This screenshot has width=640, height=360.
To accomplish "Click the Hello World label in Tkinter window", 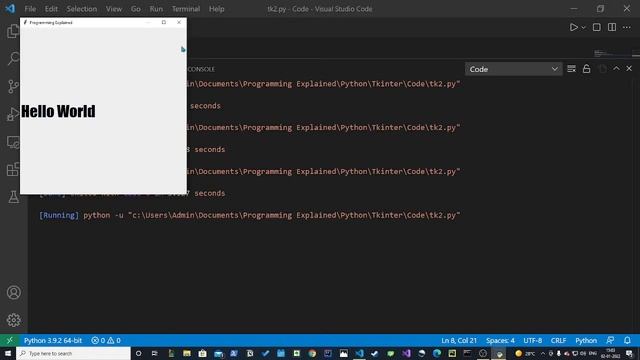I will pos(58,111).
